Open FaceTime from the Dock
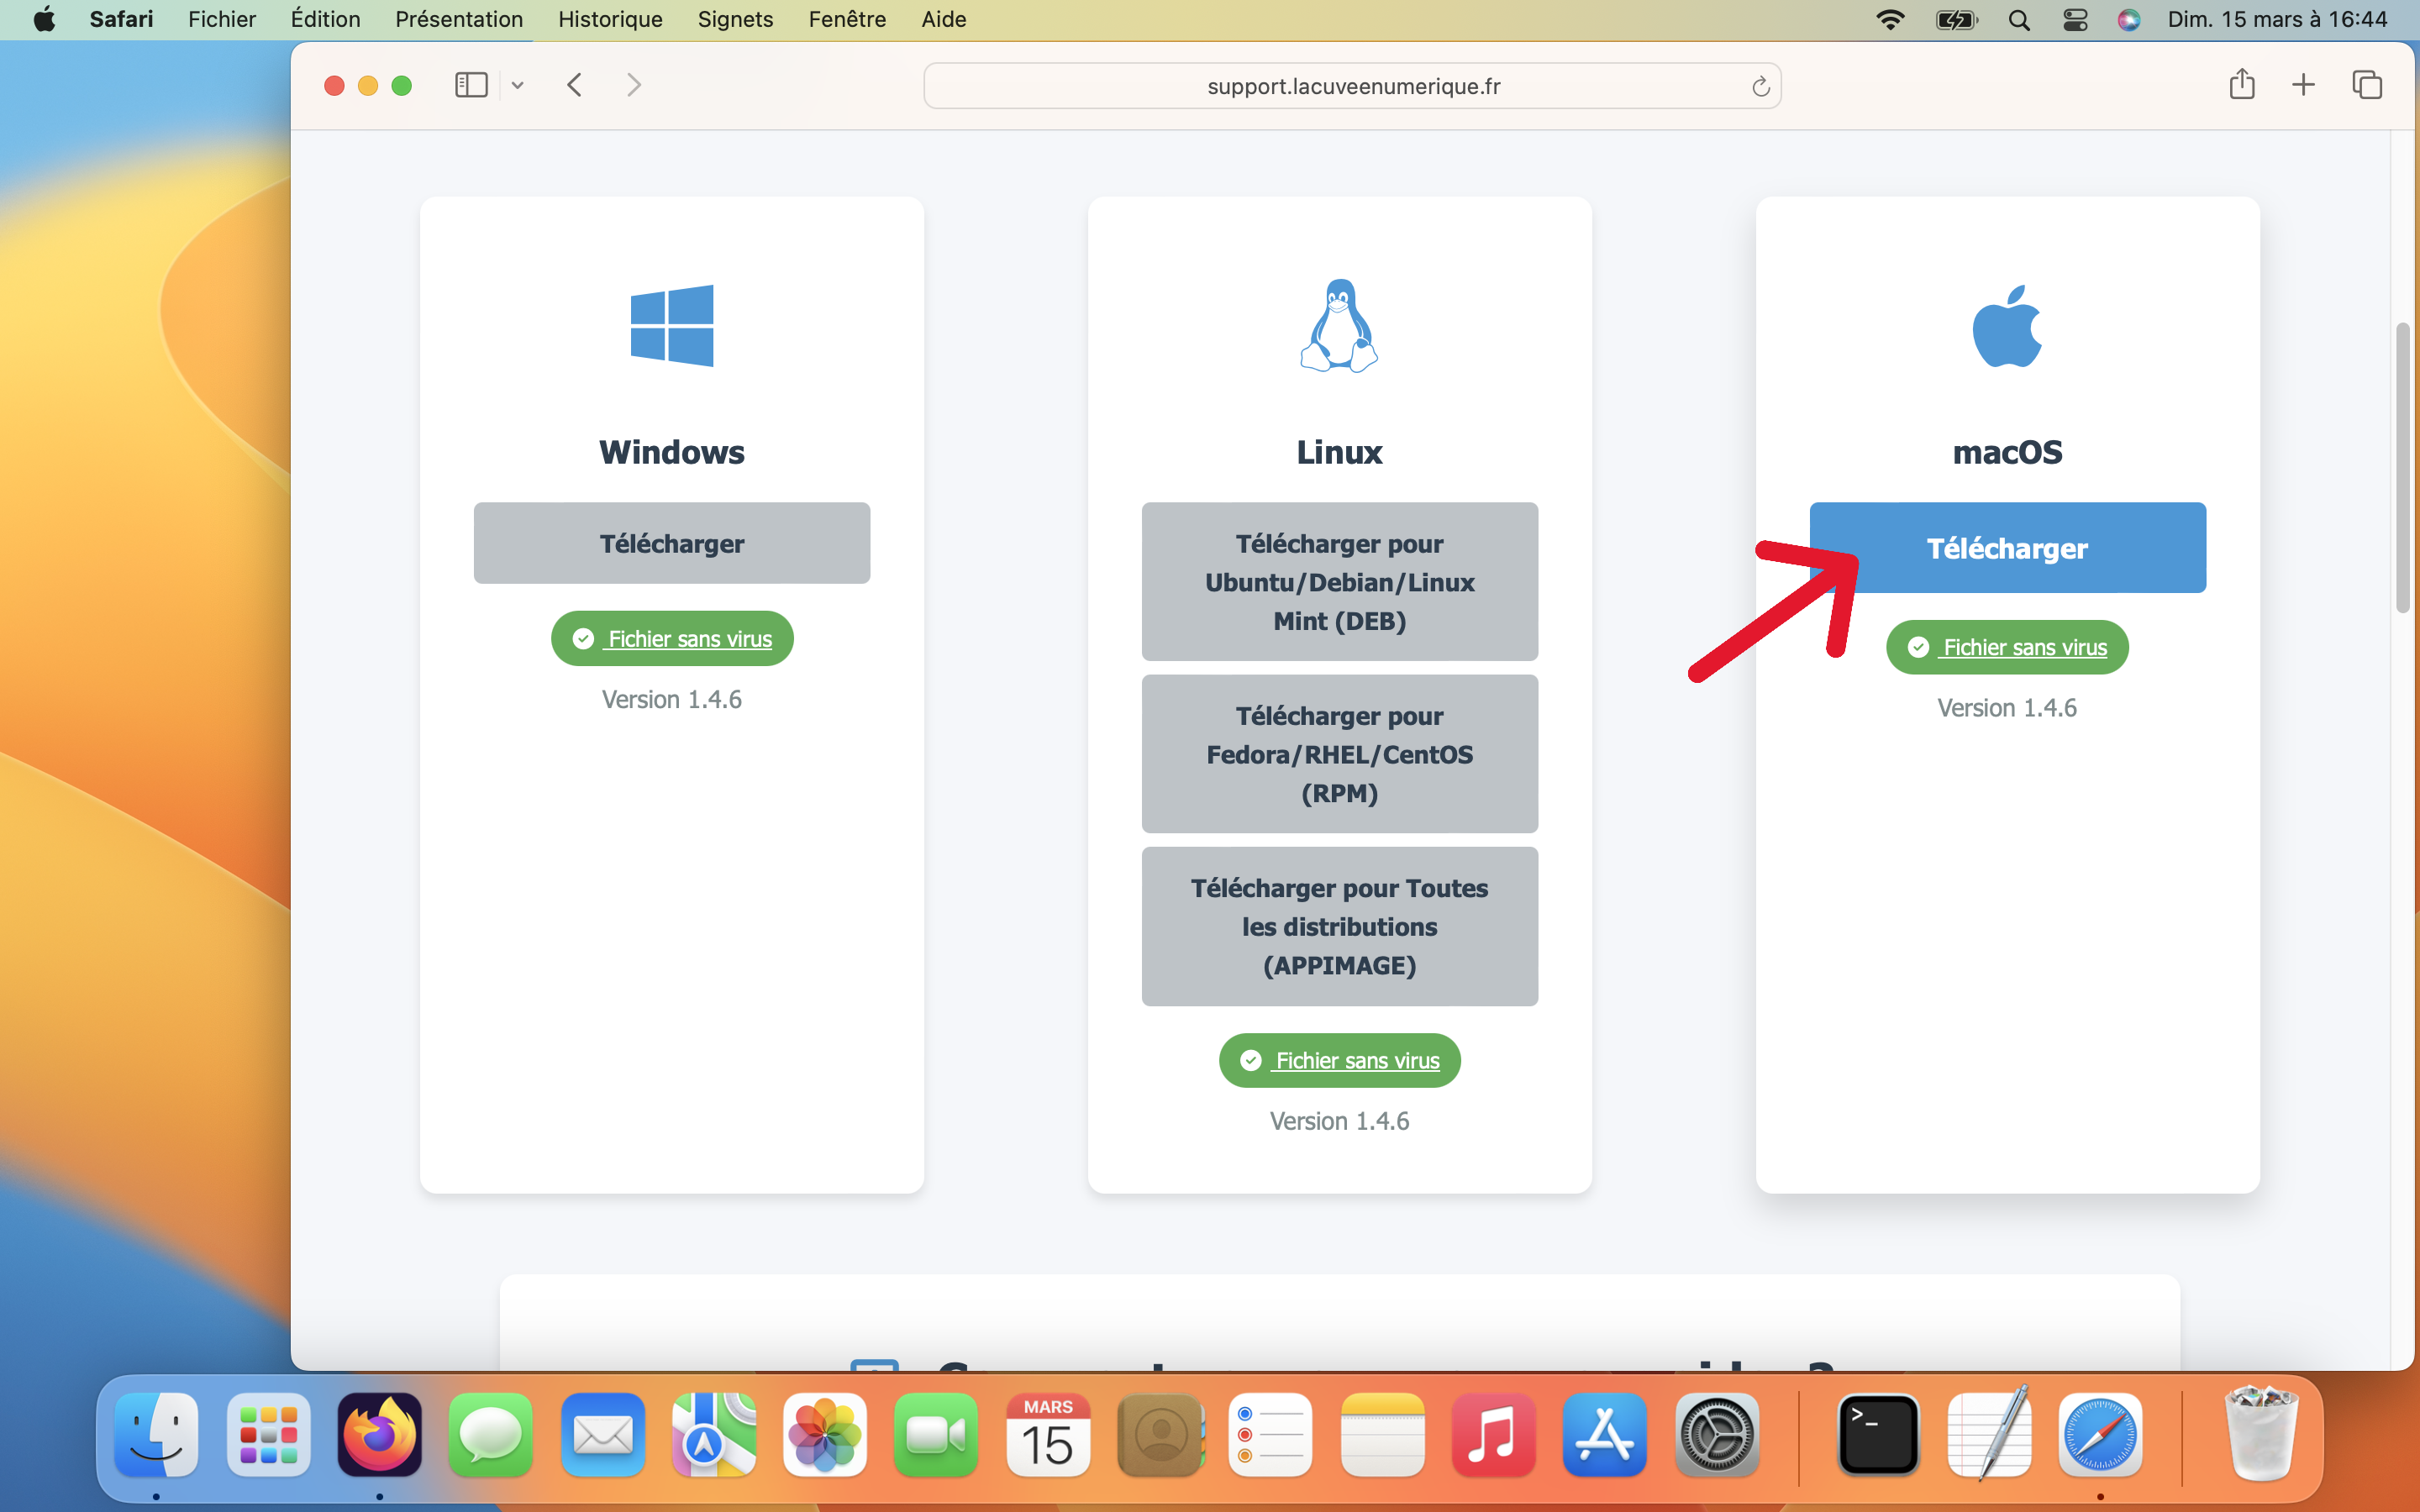This screenshot has height=1512, width=2420. tap(935, 1435)
